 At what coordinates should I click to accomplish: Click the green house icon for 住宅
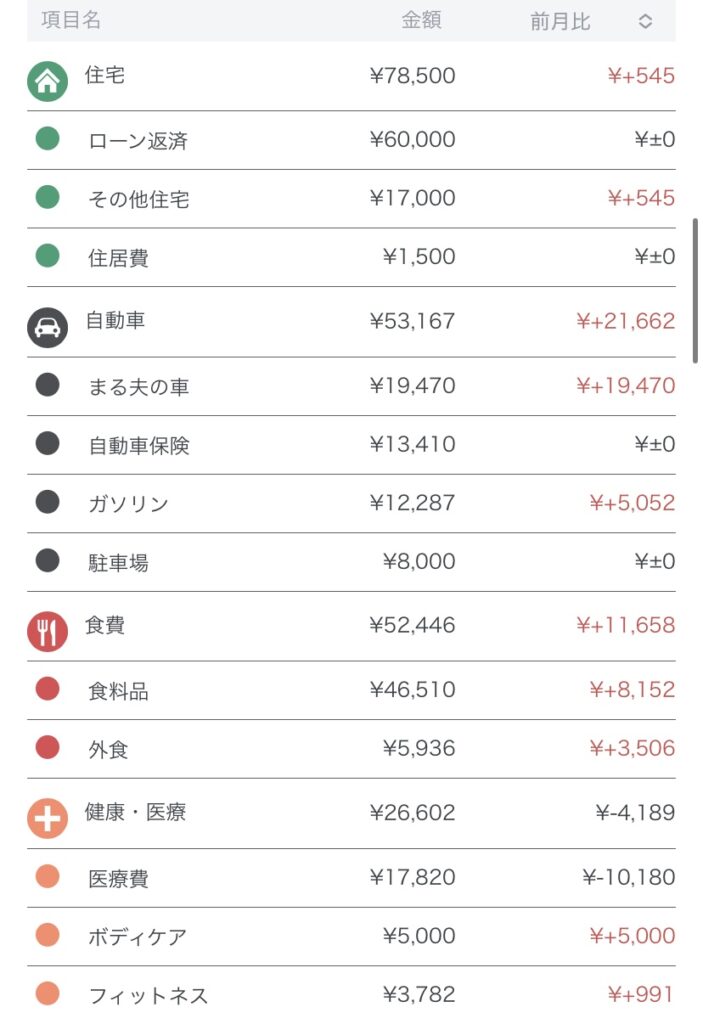47,81
